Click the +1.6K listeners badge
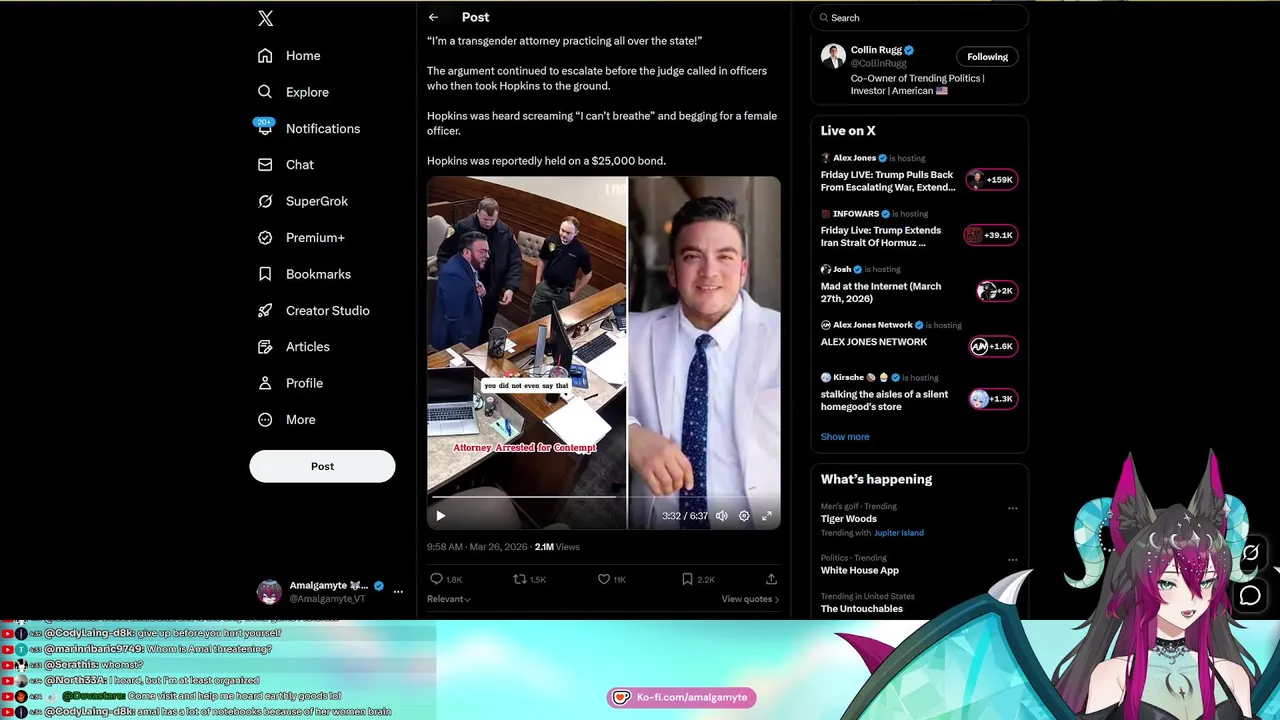The height and width of the screenshot is (720, 1280). [x=994, y=346]
